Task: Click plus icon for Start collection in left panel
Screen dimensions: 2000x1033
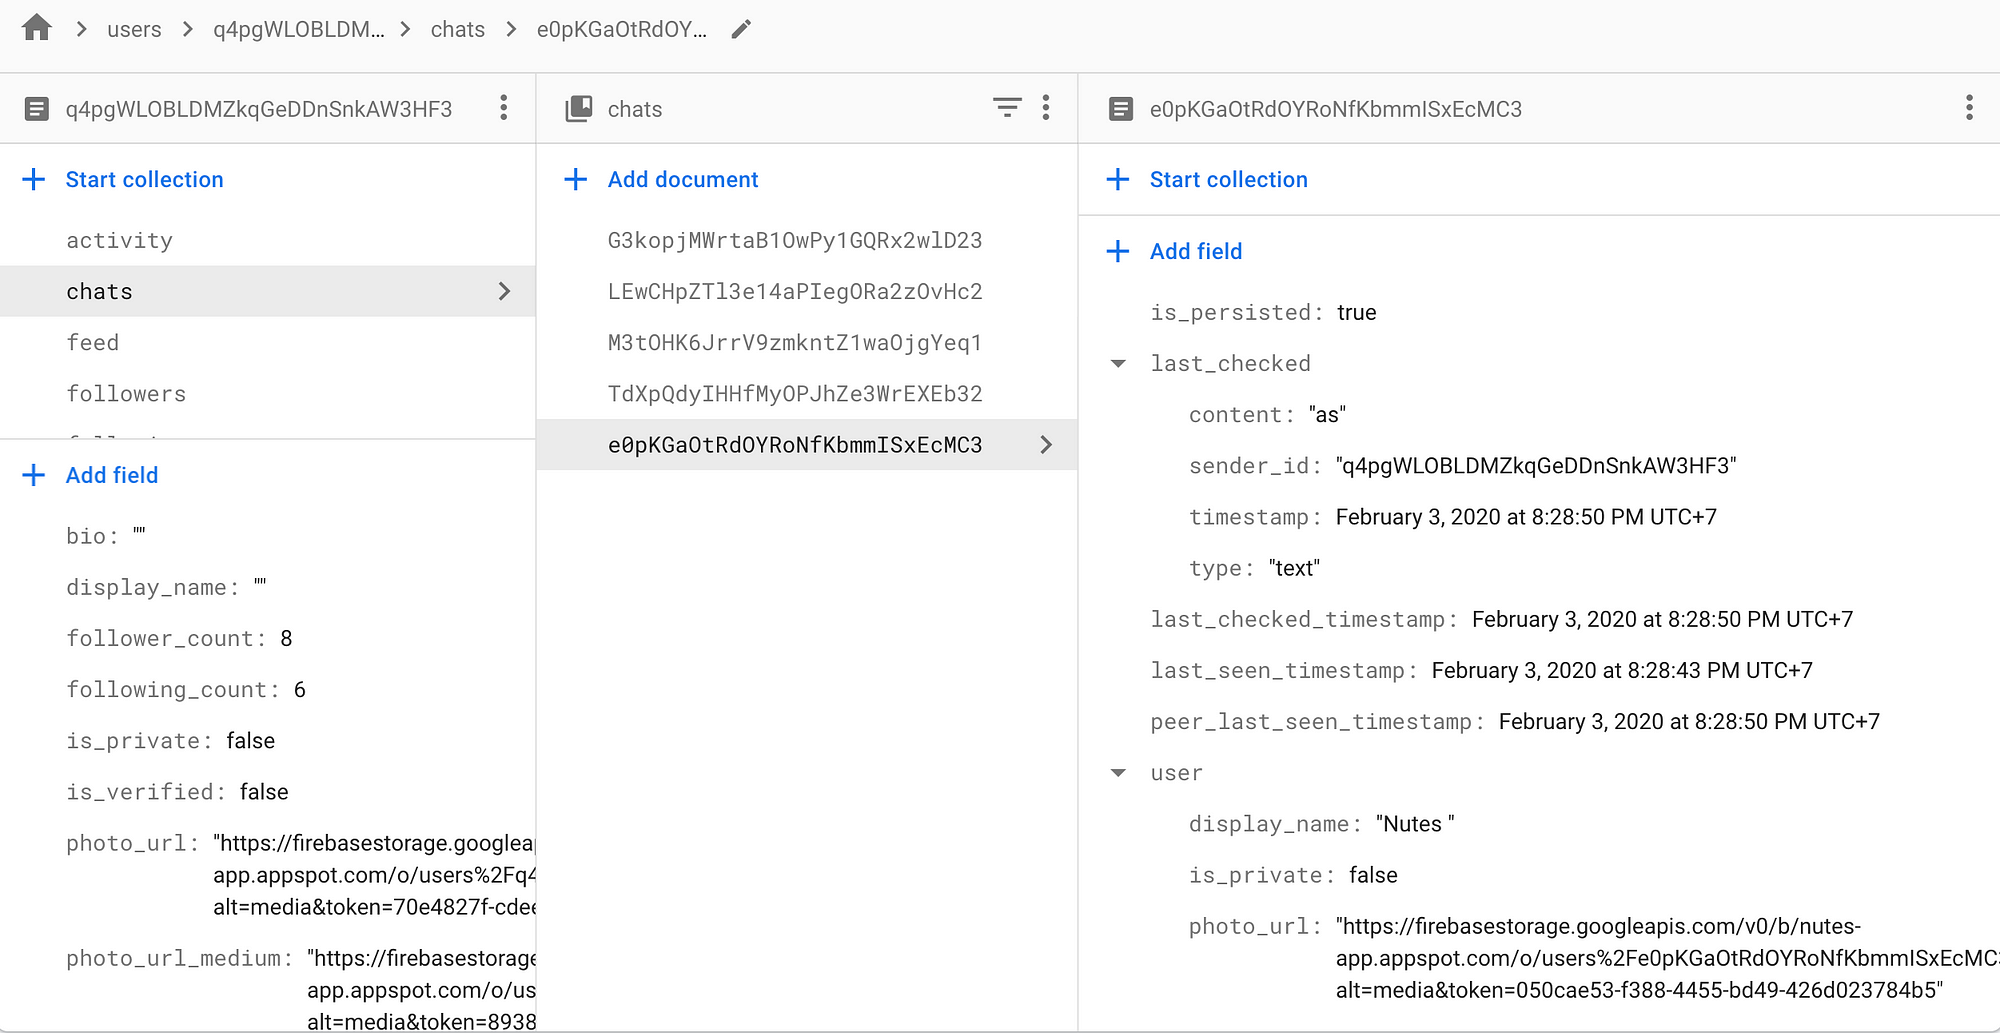Action: click(34, 179)
